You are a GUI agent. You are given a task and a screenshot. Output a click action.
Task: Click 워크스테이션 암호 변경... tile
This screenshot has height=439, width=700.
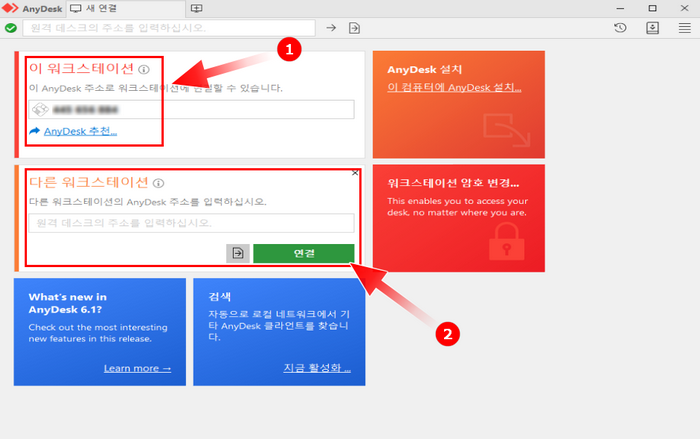[458, 218]
